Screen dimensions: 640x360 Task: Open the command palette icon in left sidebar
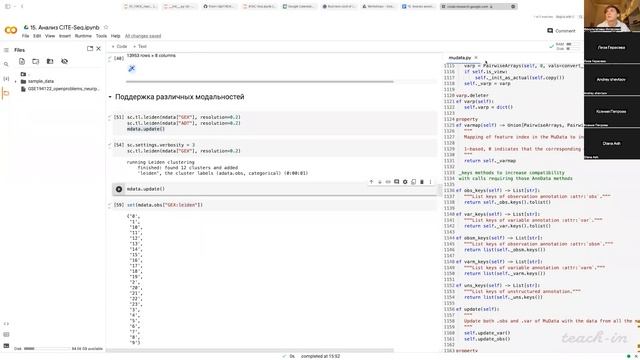[x=6, y=335]
